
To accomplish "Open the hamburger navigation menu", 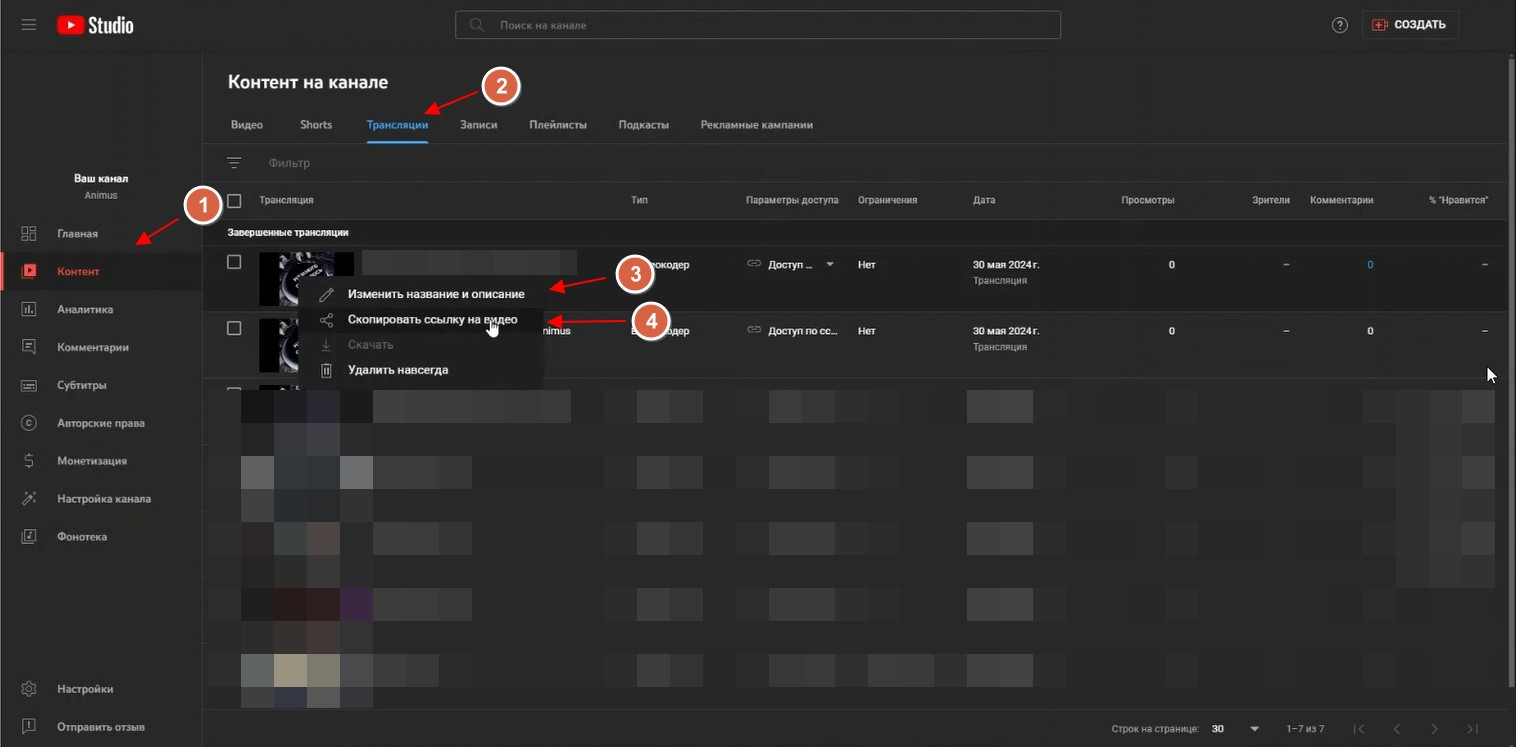I will tap(29, 25).
